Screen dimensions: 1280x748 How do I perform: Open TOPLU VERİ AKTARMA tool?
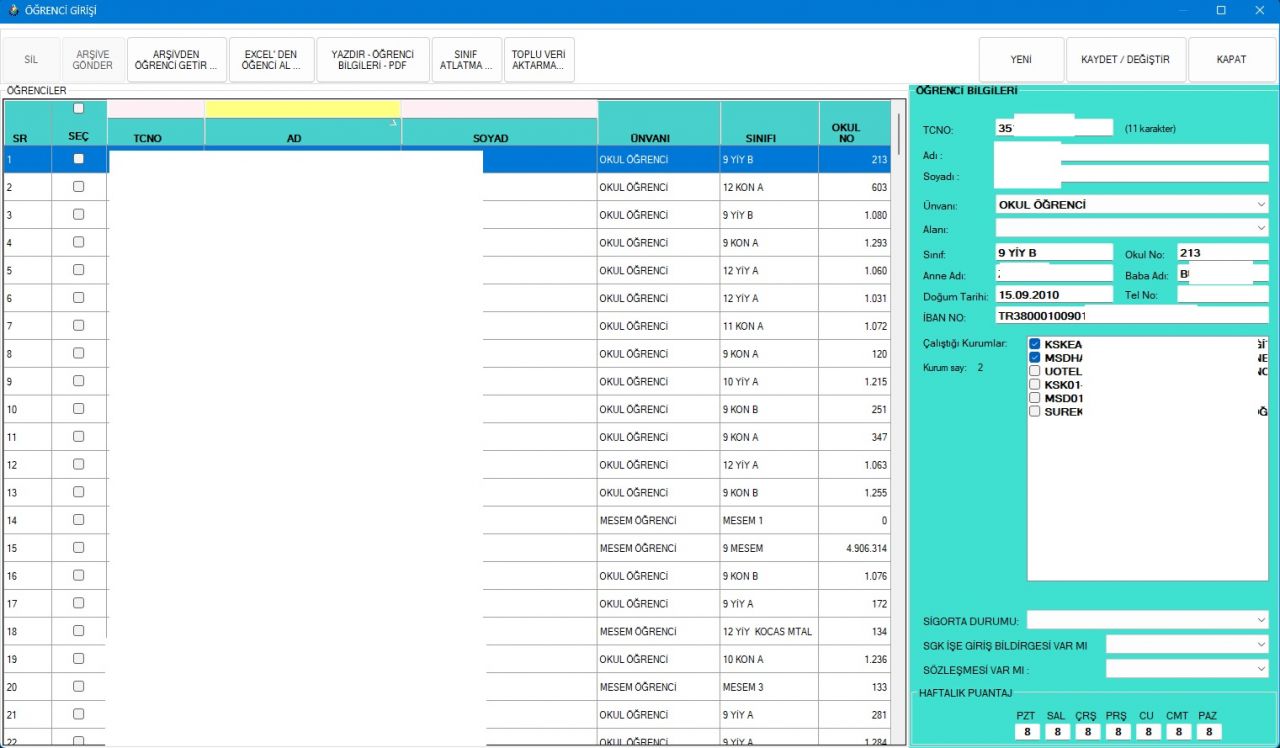(x=539, y=60)
